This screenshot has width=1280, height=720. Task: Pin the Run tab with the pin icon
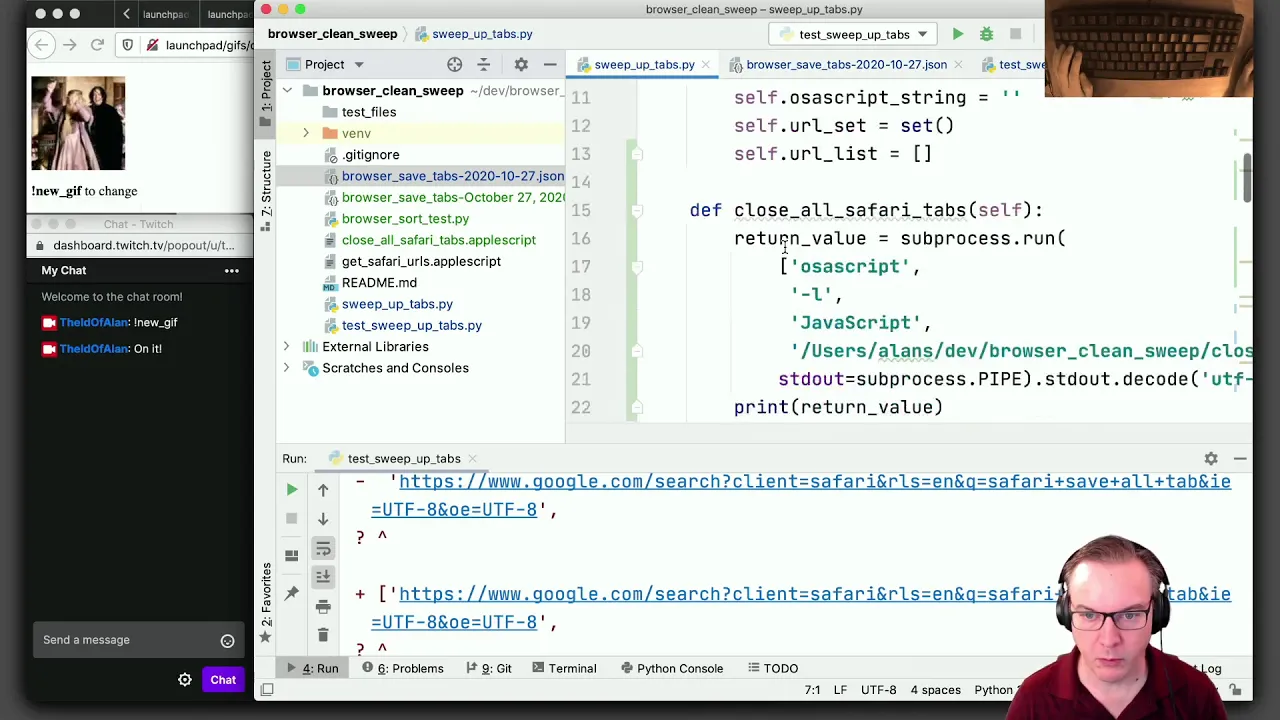[x=292, y=594]
